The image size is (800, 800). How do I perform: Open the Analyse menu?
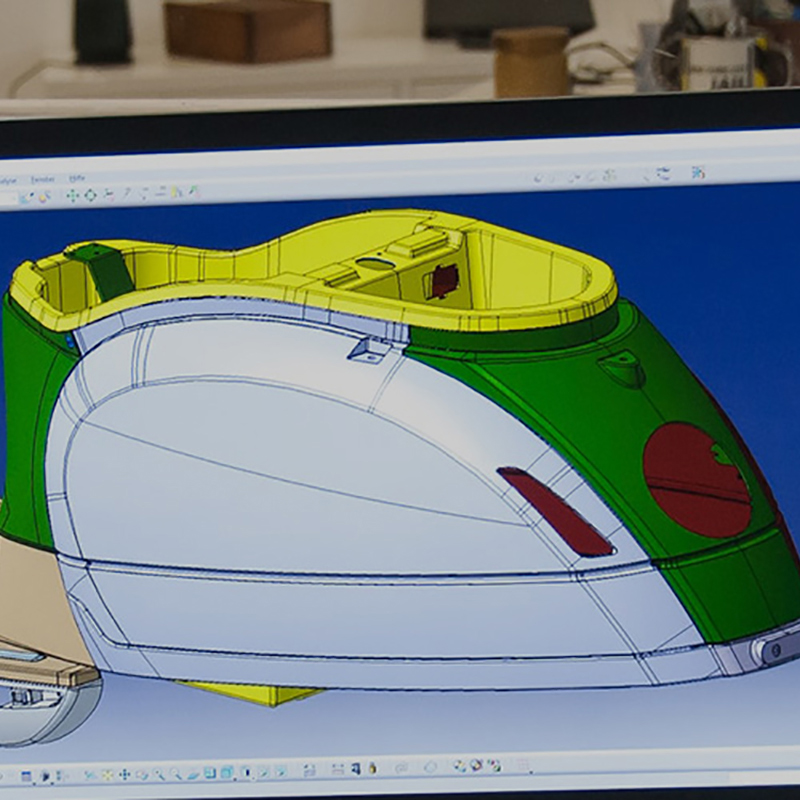pyautogui.click(x=7, y=181)
